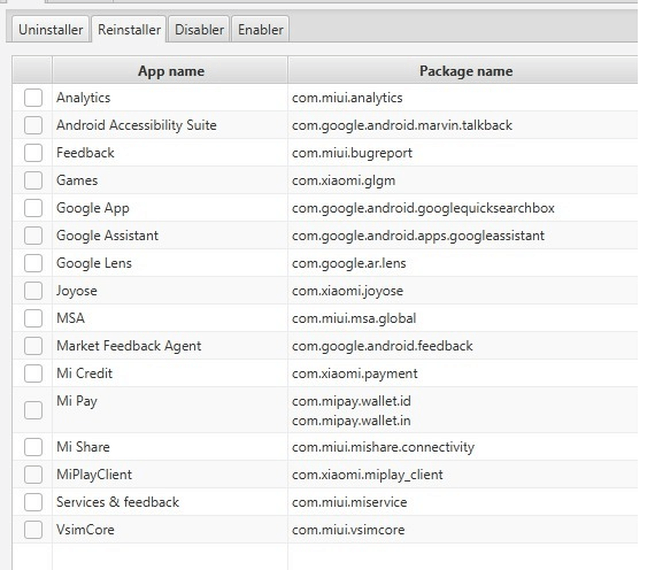Select package com.google.ar.lens
Image resolution: width=655 pixels, height=570 pixels.
[349, 263]
